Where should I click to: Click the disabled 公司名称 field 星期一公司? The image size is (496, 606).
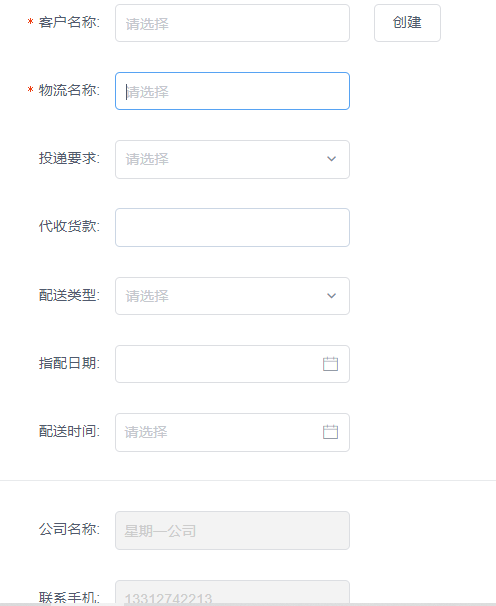coord(232,531)
